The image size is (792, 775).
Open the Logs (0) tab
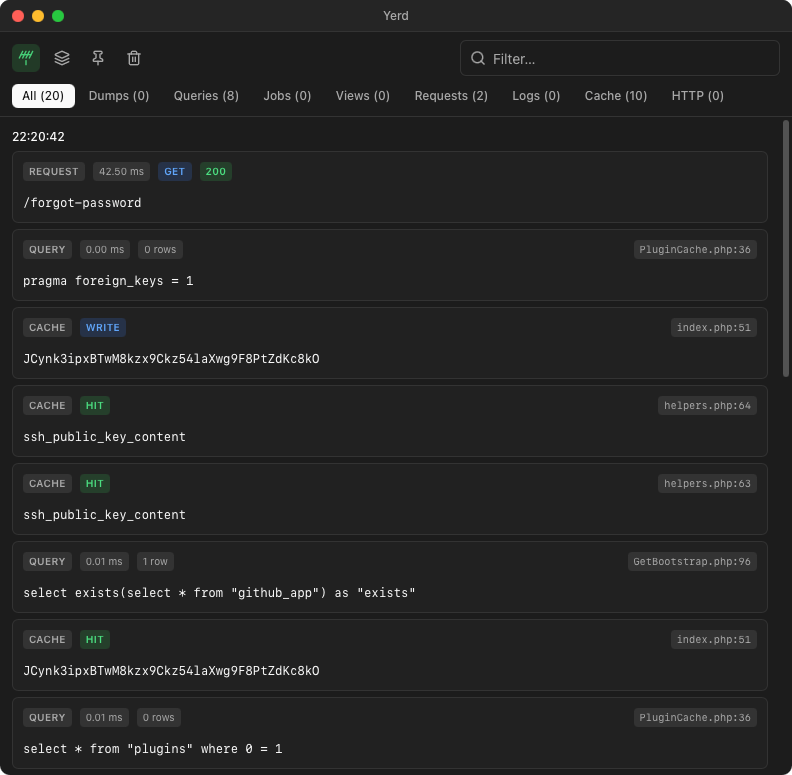536,96
